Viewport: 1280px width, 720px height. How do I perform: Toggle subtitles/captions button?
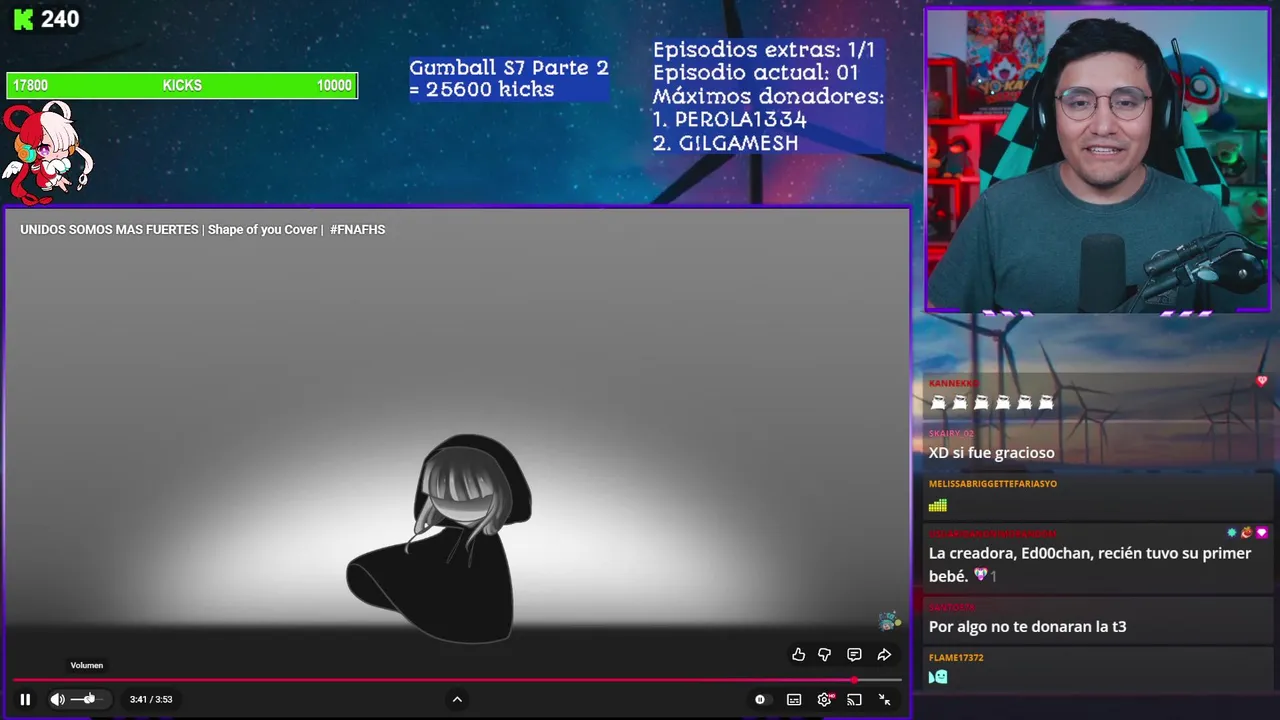pyautogui.click(x=794, y=699)
